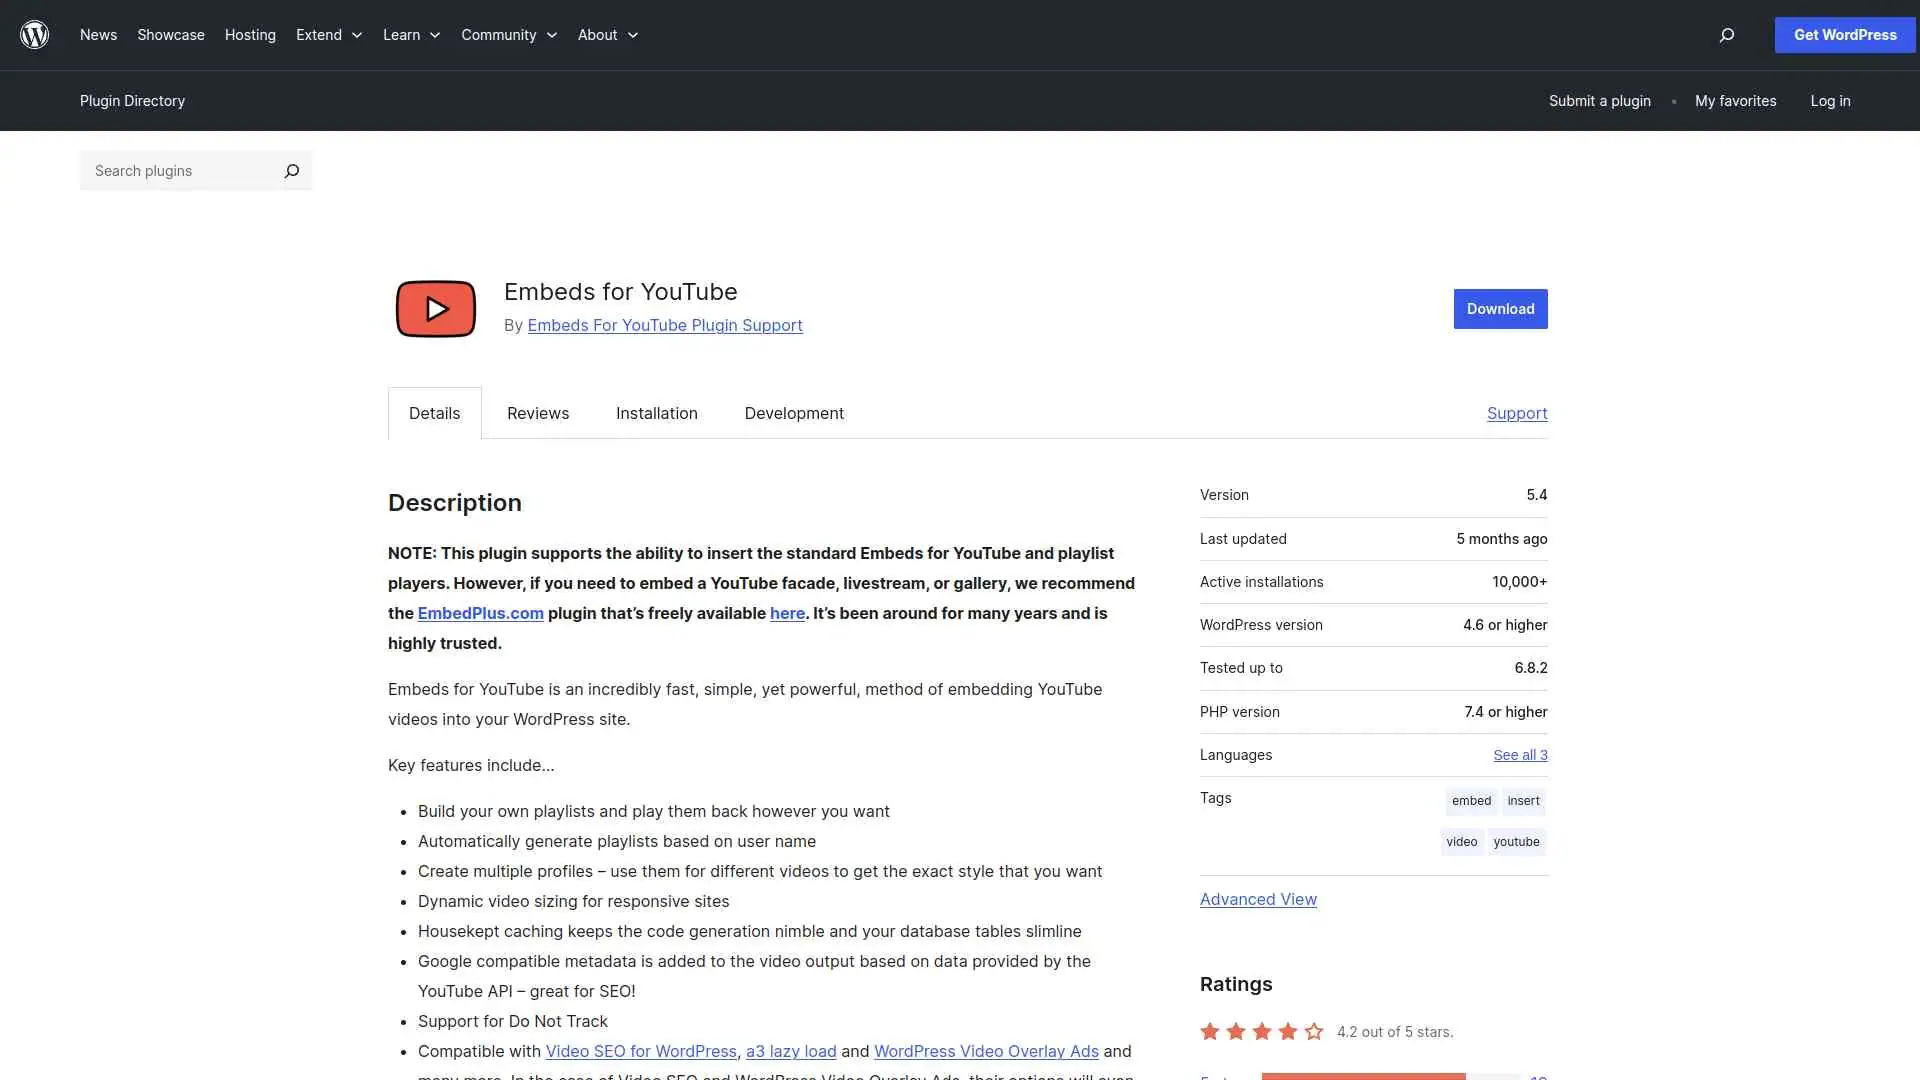The width and height of the screenshot is (1920, 1080).
Task: Click the Download button
Action: [1500, 308]
